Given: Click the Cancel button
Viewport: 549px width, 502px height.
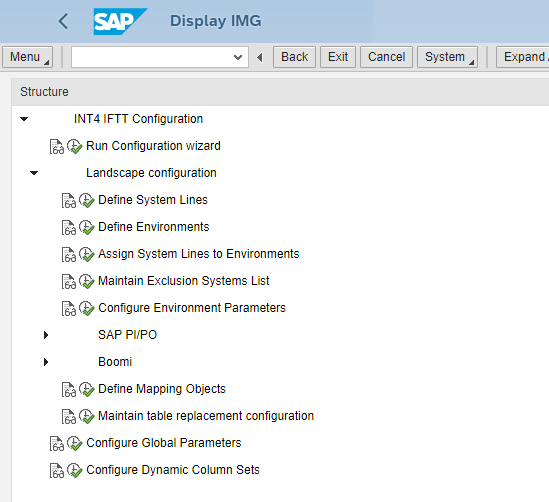Looking at the screenshot, I should (x=387, y=57).
